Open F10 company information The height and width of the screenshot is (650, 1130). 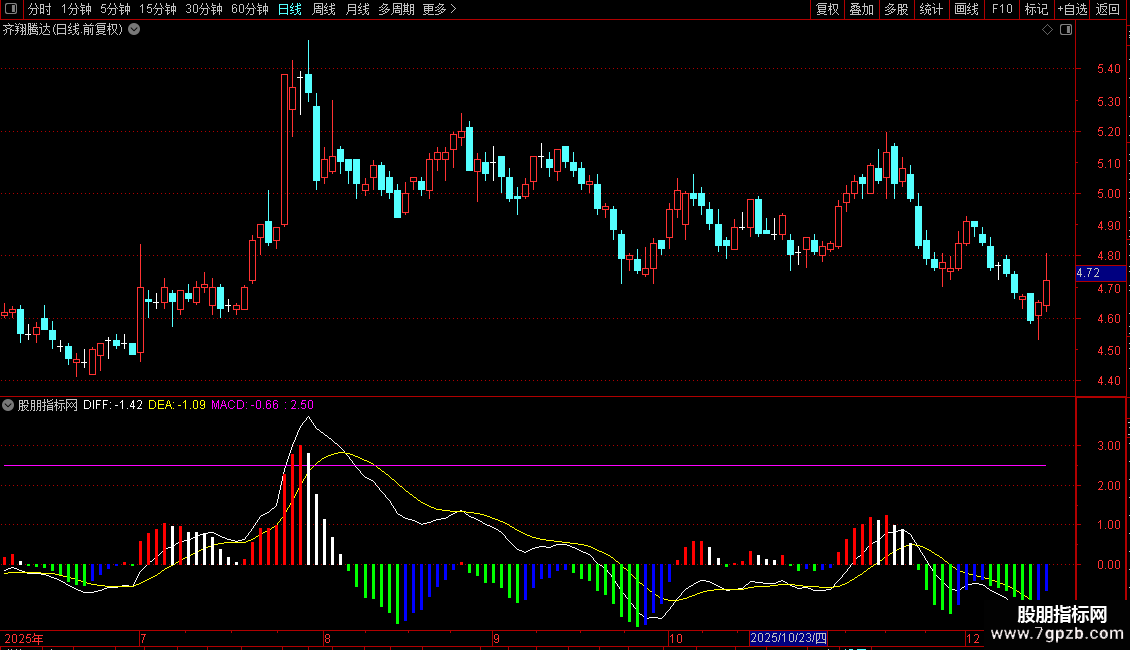point(1002,9)
